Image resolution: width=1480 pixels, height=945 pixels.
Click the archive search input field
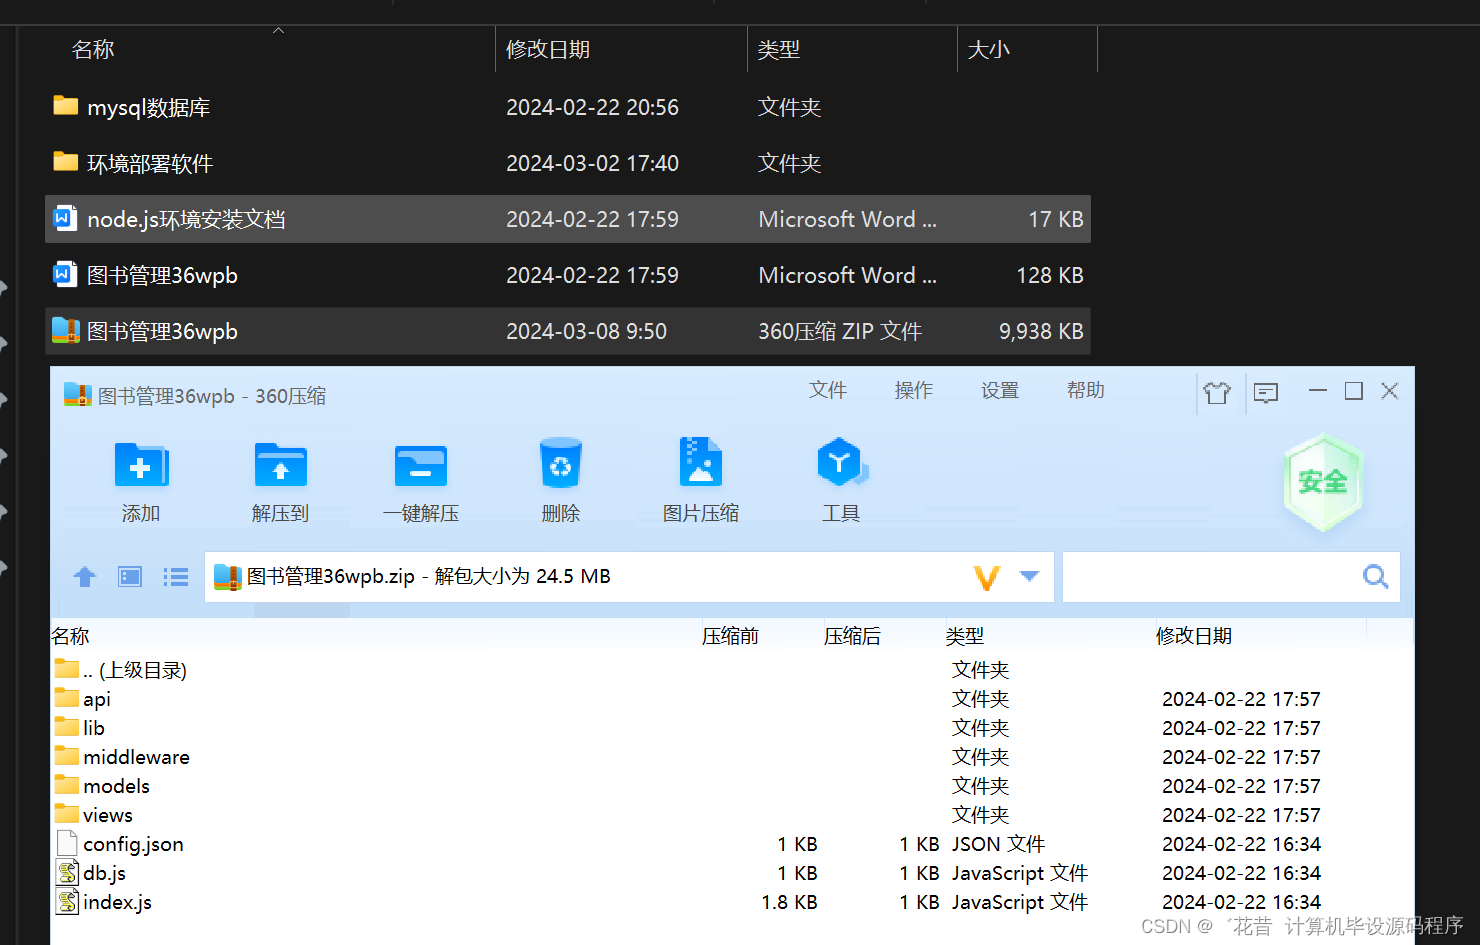1200,576
